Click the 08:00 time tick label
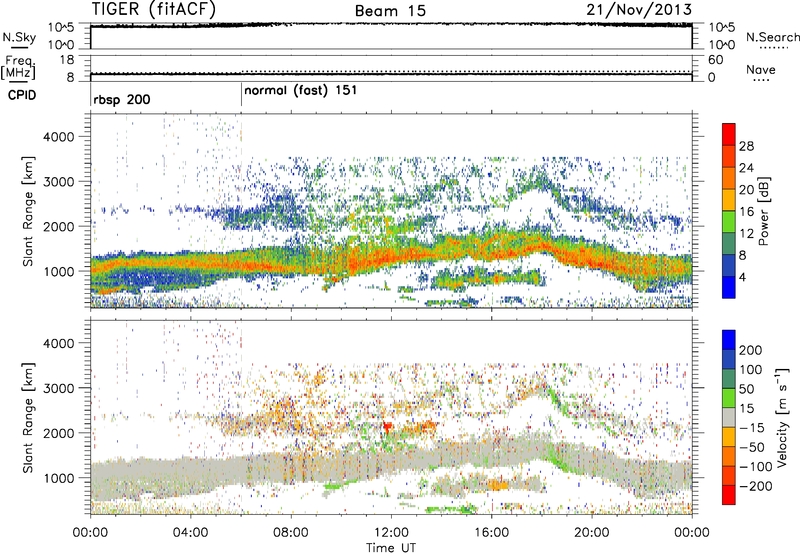The height and width of the screenshot is (554, 800). click(291, 533)
